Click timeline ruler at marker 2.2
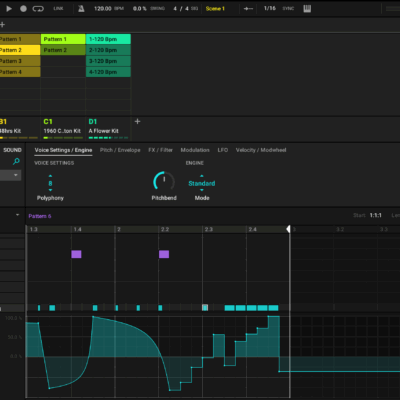The image size is (400, 400). [x=165, y=229]
